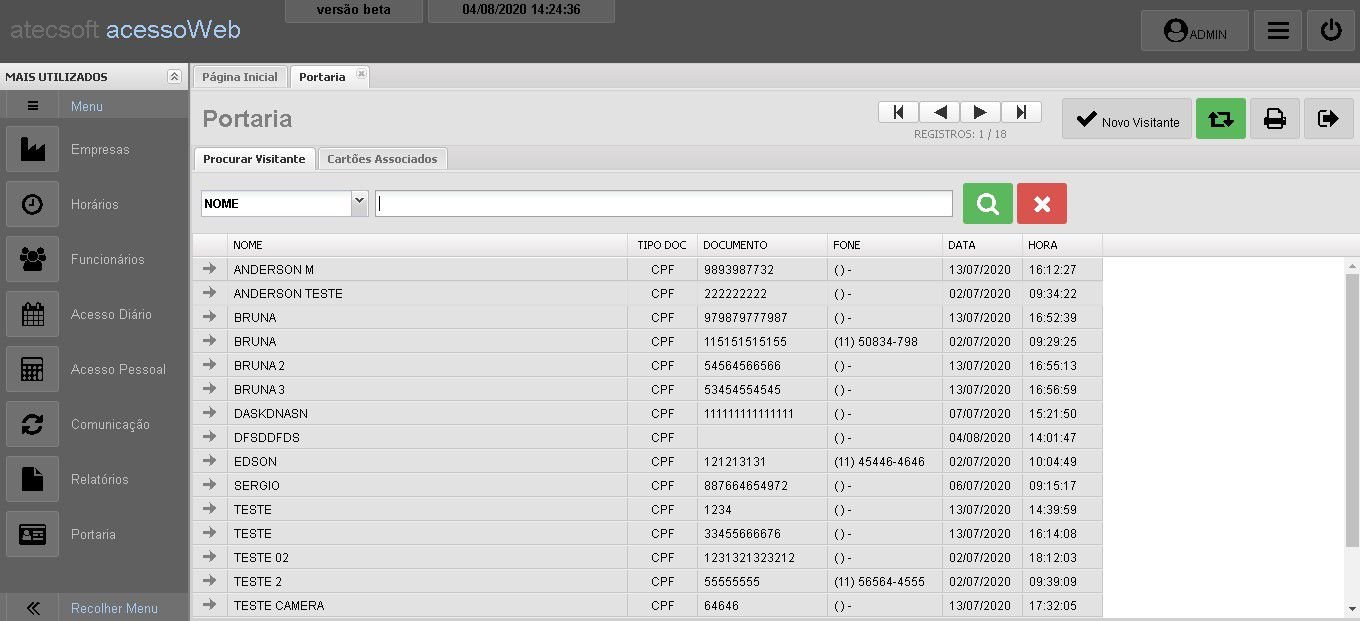Open the NOME search field dropdown

360,203
